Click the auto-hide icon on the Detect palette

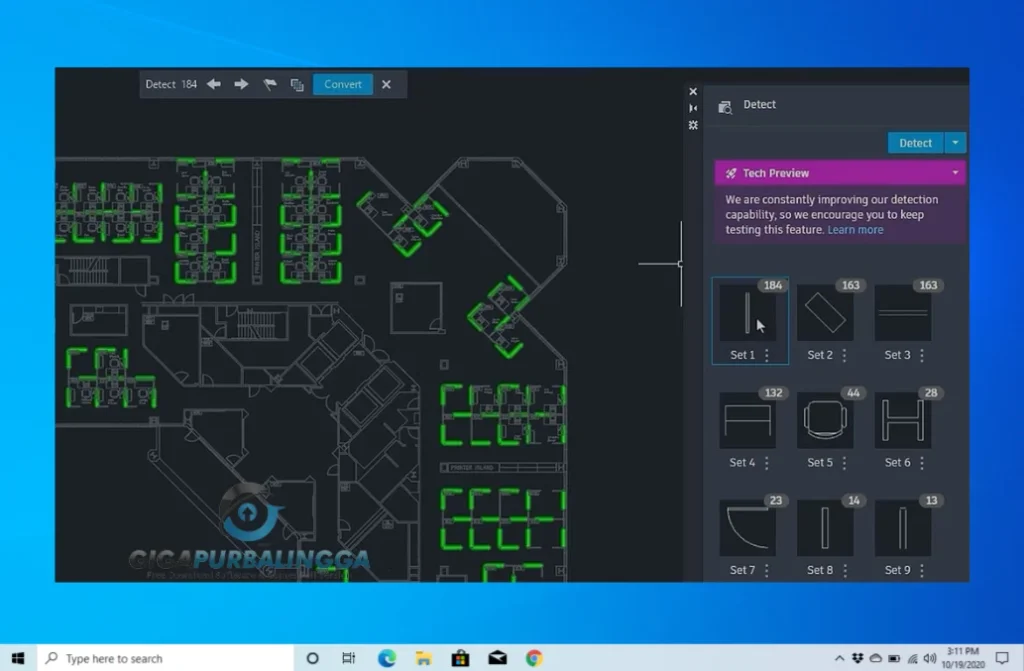pyautogui.click(x=693, y=107)
